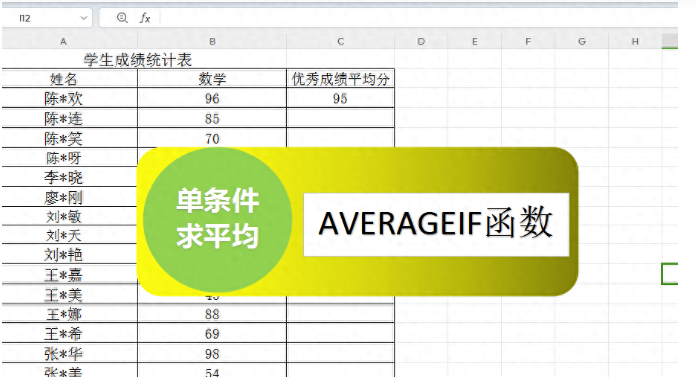Click cell containing average value 95
This screenshot has width=696, height=377.
tap(340, 98)
